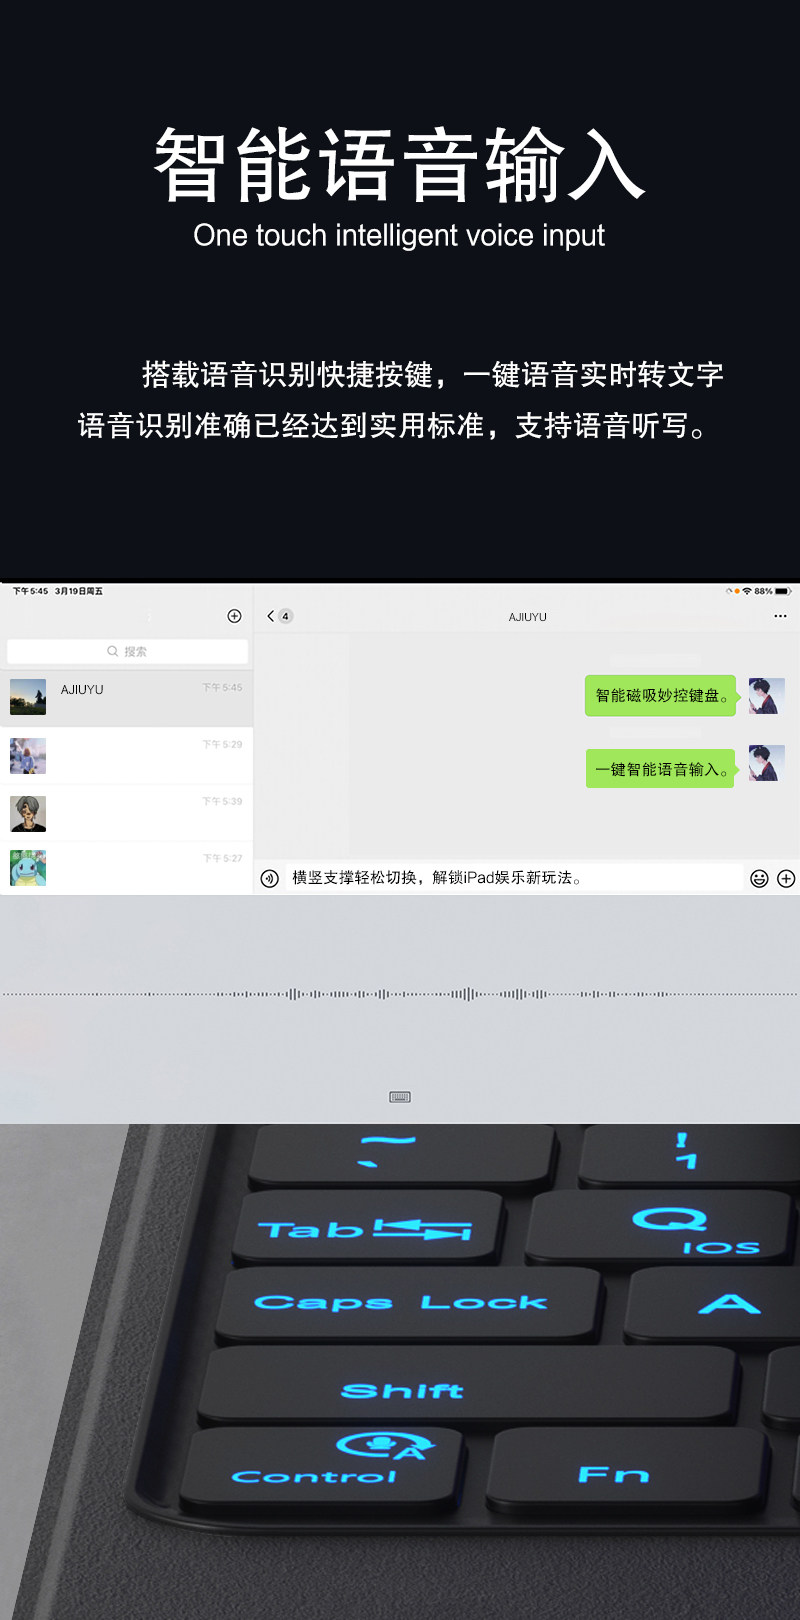Click the sender avatar beside 一键智能语音输入
The width and height of the screenshot is (800, 1620).
pos(767,763)
